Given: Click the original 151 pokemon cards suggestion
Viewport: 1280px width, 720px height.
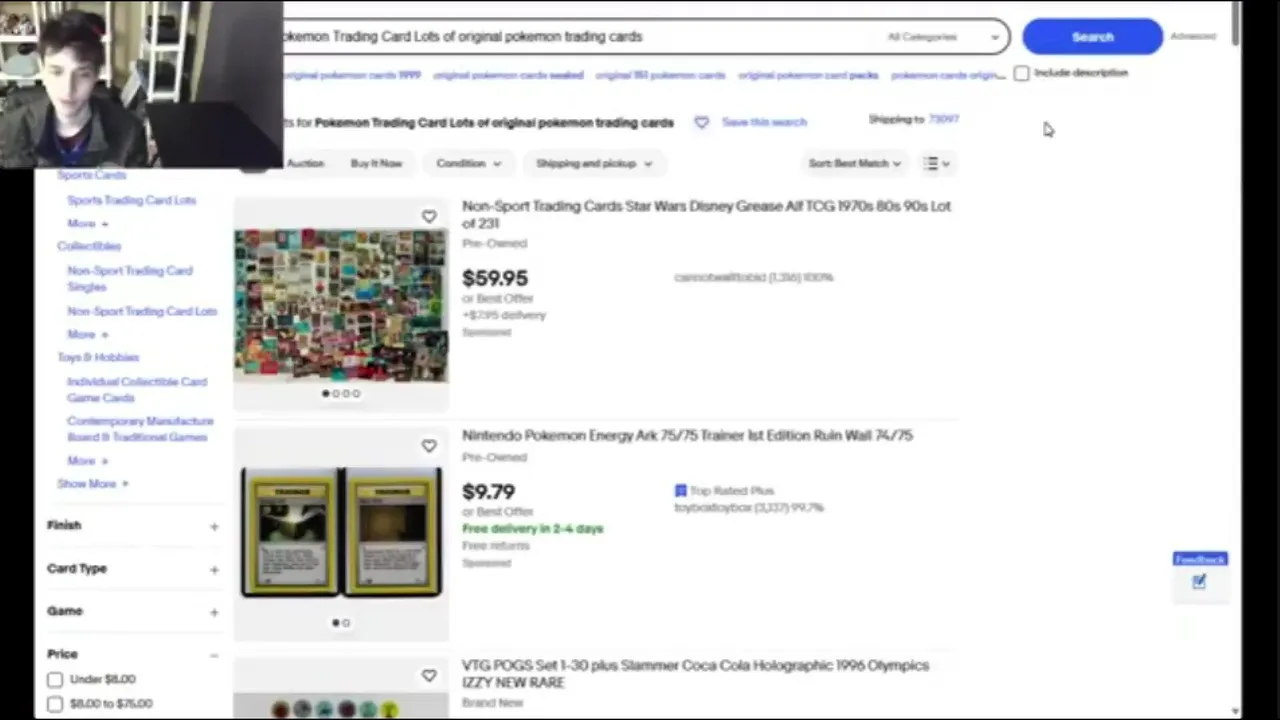Looking at the screenshot, I should click(x=660, y=75).
